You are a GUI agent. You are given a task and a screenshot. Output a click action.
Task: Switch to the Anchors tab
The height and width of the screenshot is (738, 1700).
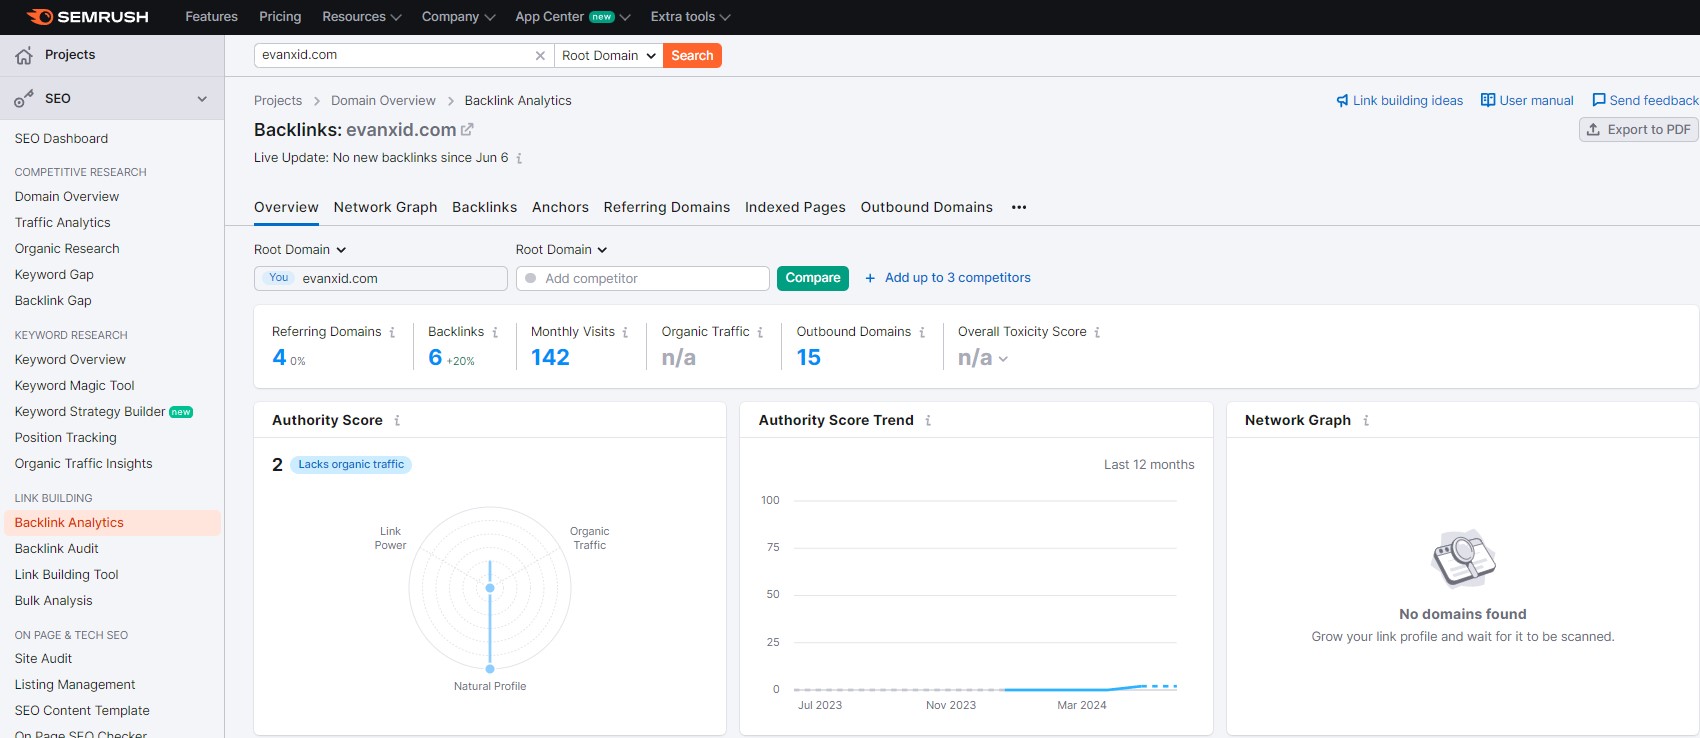tap(560, 208)
